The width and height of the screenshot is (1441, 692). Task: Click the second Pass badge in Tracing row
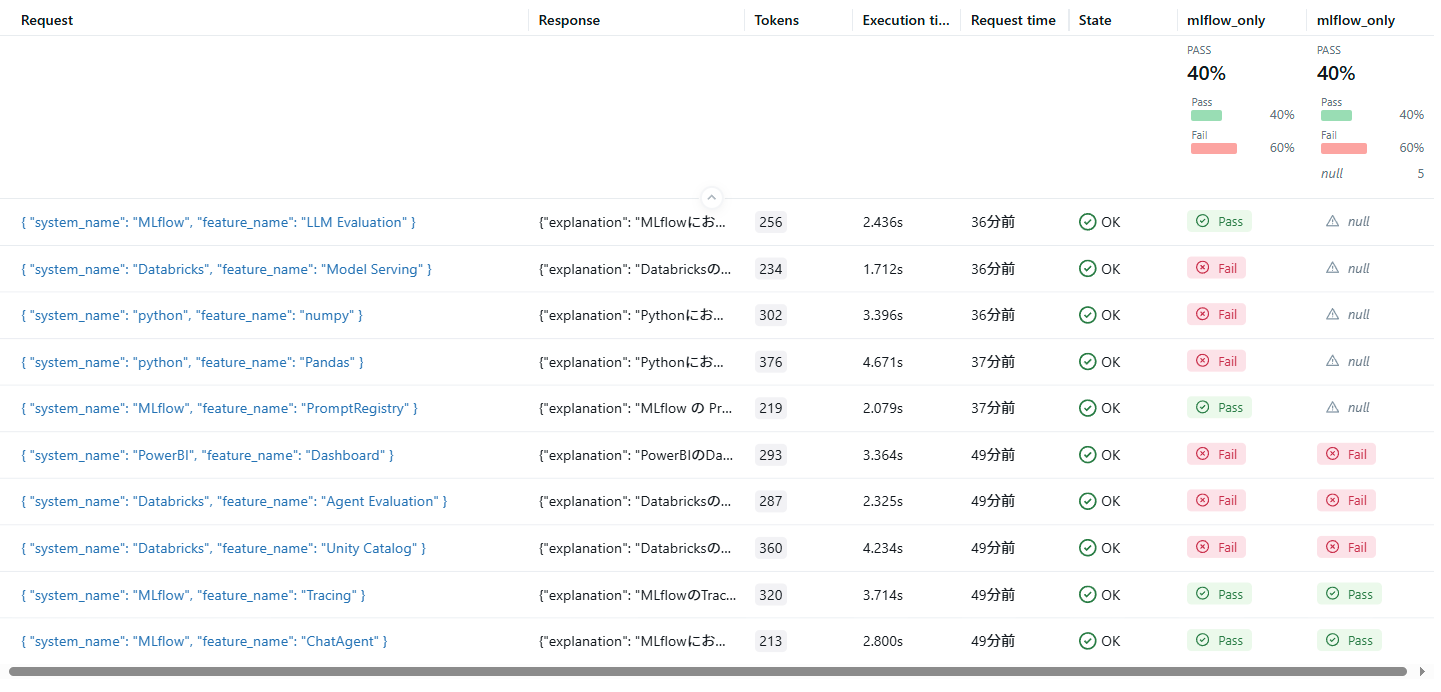(1349, 594)
